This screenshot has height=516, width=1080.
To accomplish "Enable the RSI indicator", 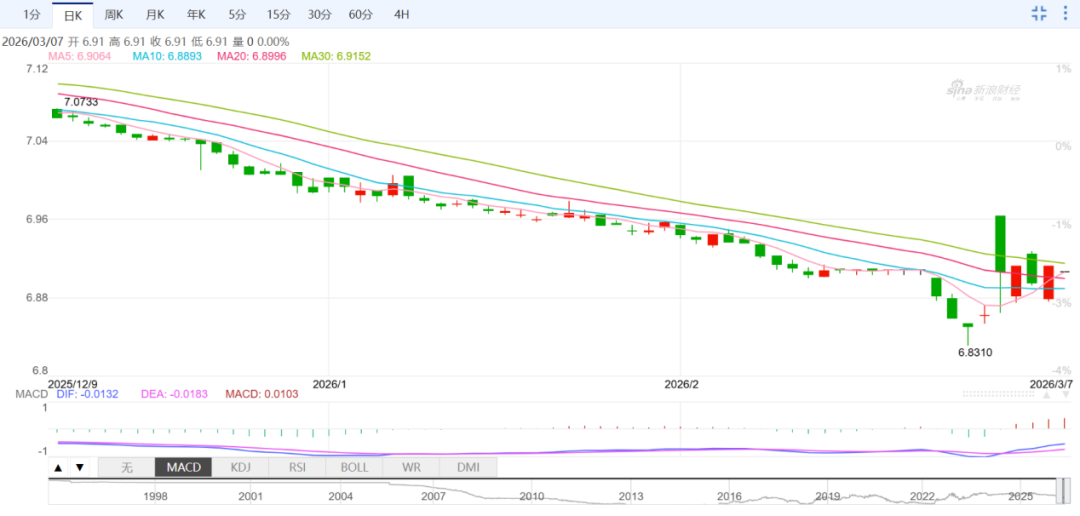I will [297, 467].
